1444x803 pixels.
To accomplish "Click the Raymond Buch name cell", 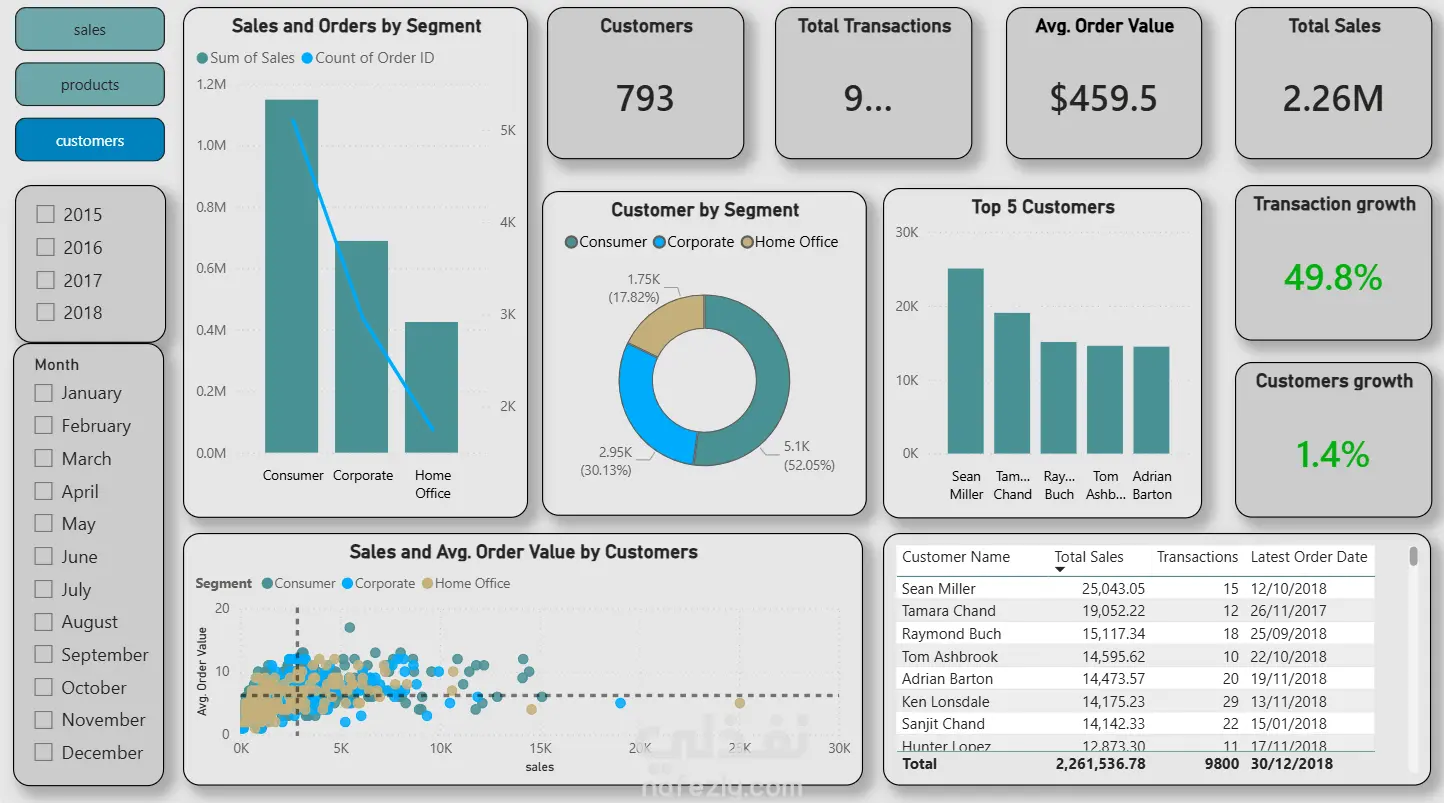I will point(951,634).
